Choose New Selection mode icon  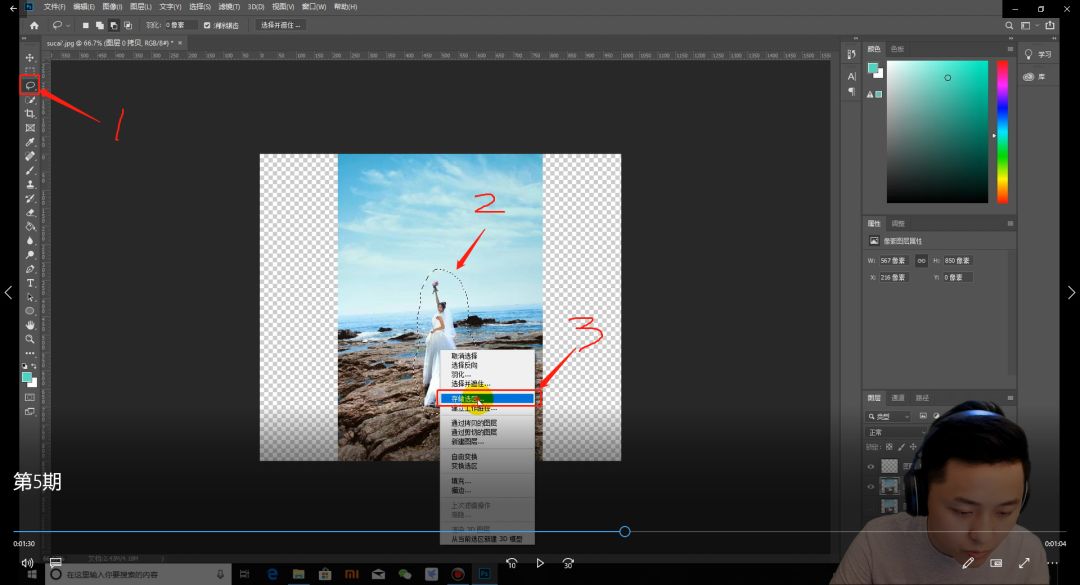(85, 25)
